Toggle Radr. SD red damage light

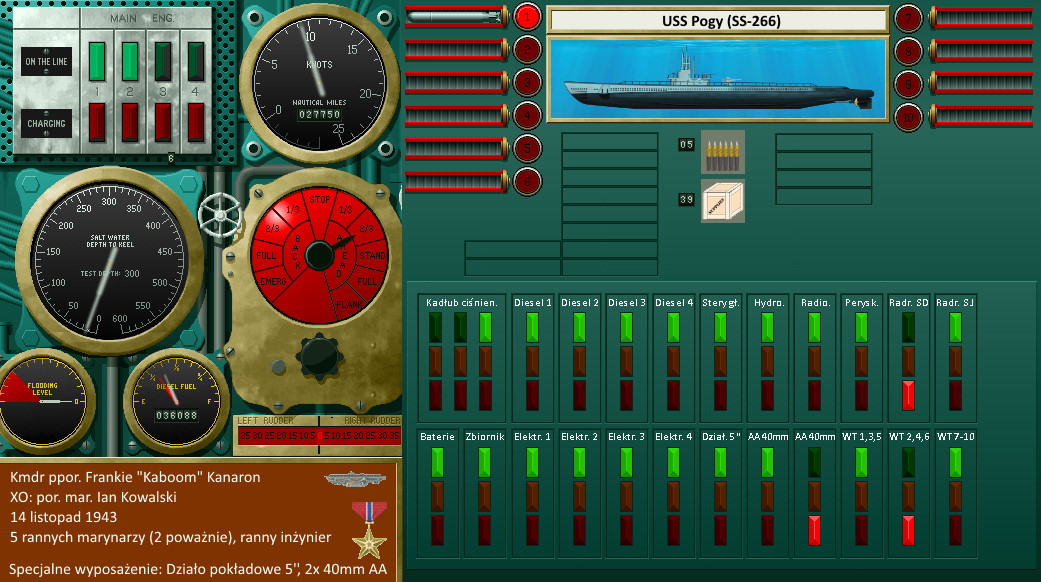coord(907,394)
